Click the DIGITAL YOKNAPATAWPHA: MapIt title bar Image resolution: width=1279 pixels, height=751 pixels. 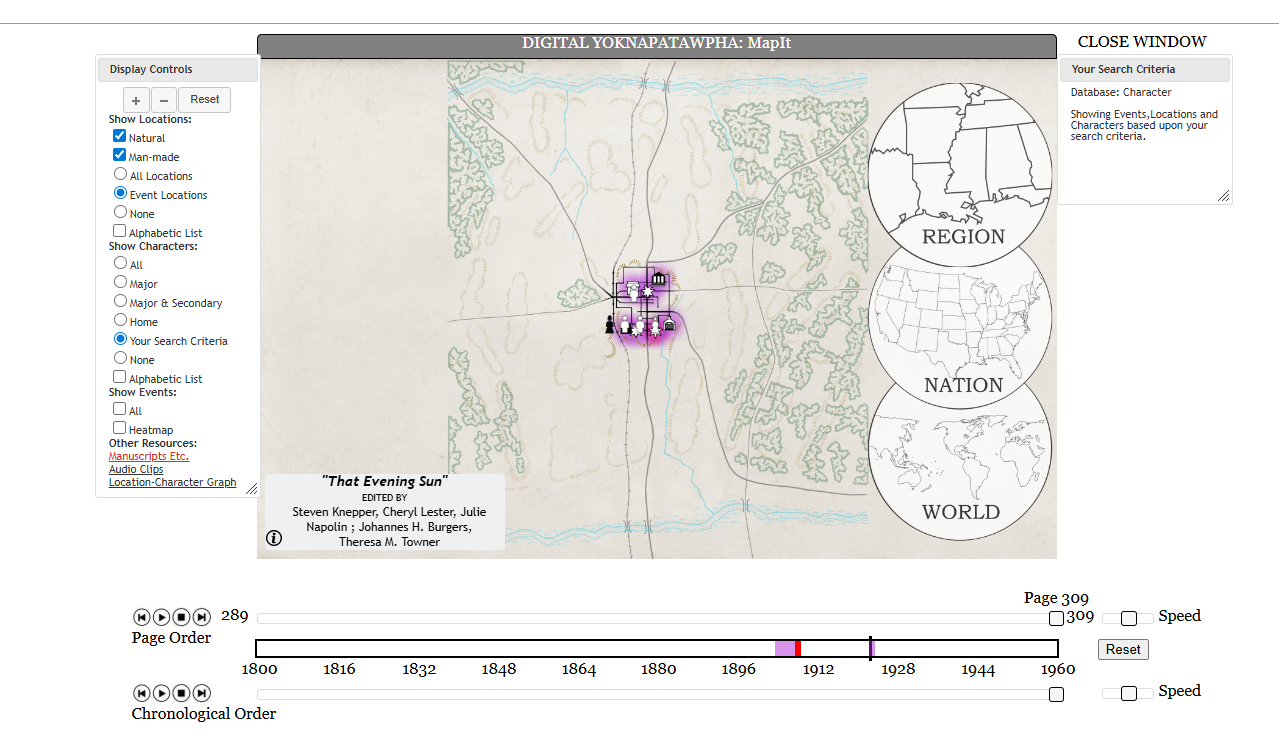coord(656,44)
